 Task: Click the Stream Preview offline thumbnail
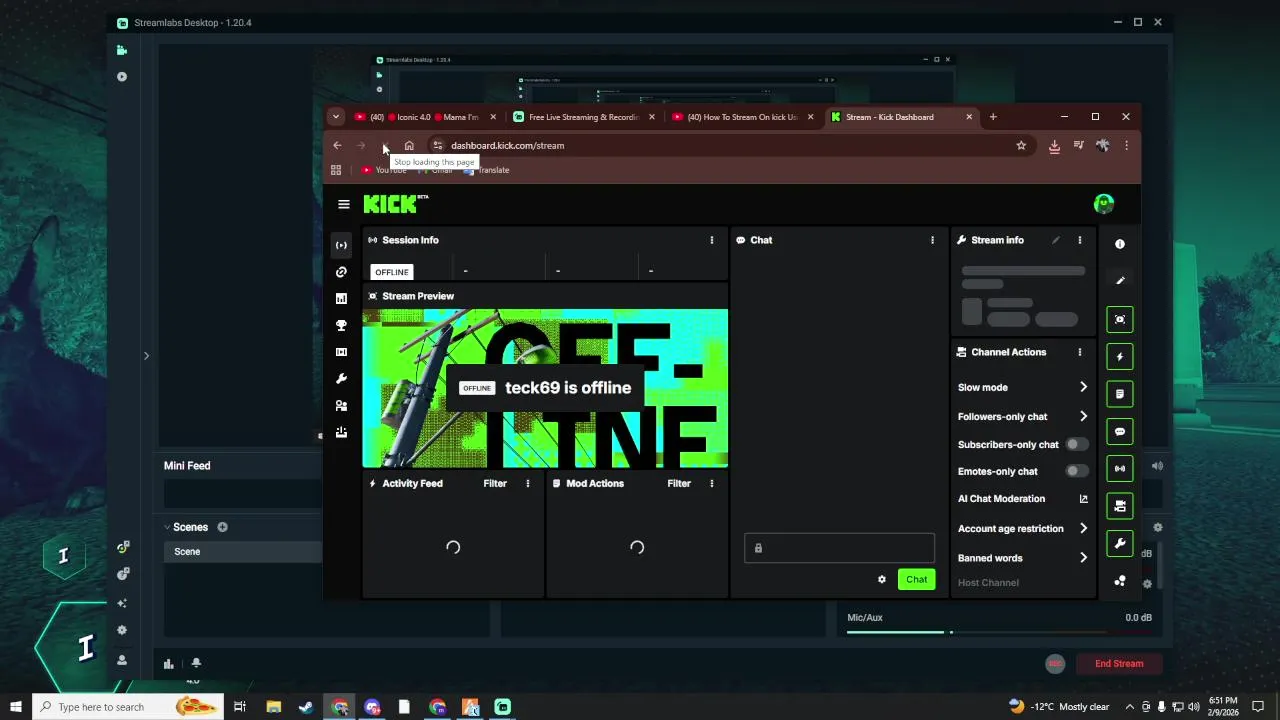point(545,388)
